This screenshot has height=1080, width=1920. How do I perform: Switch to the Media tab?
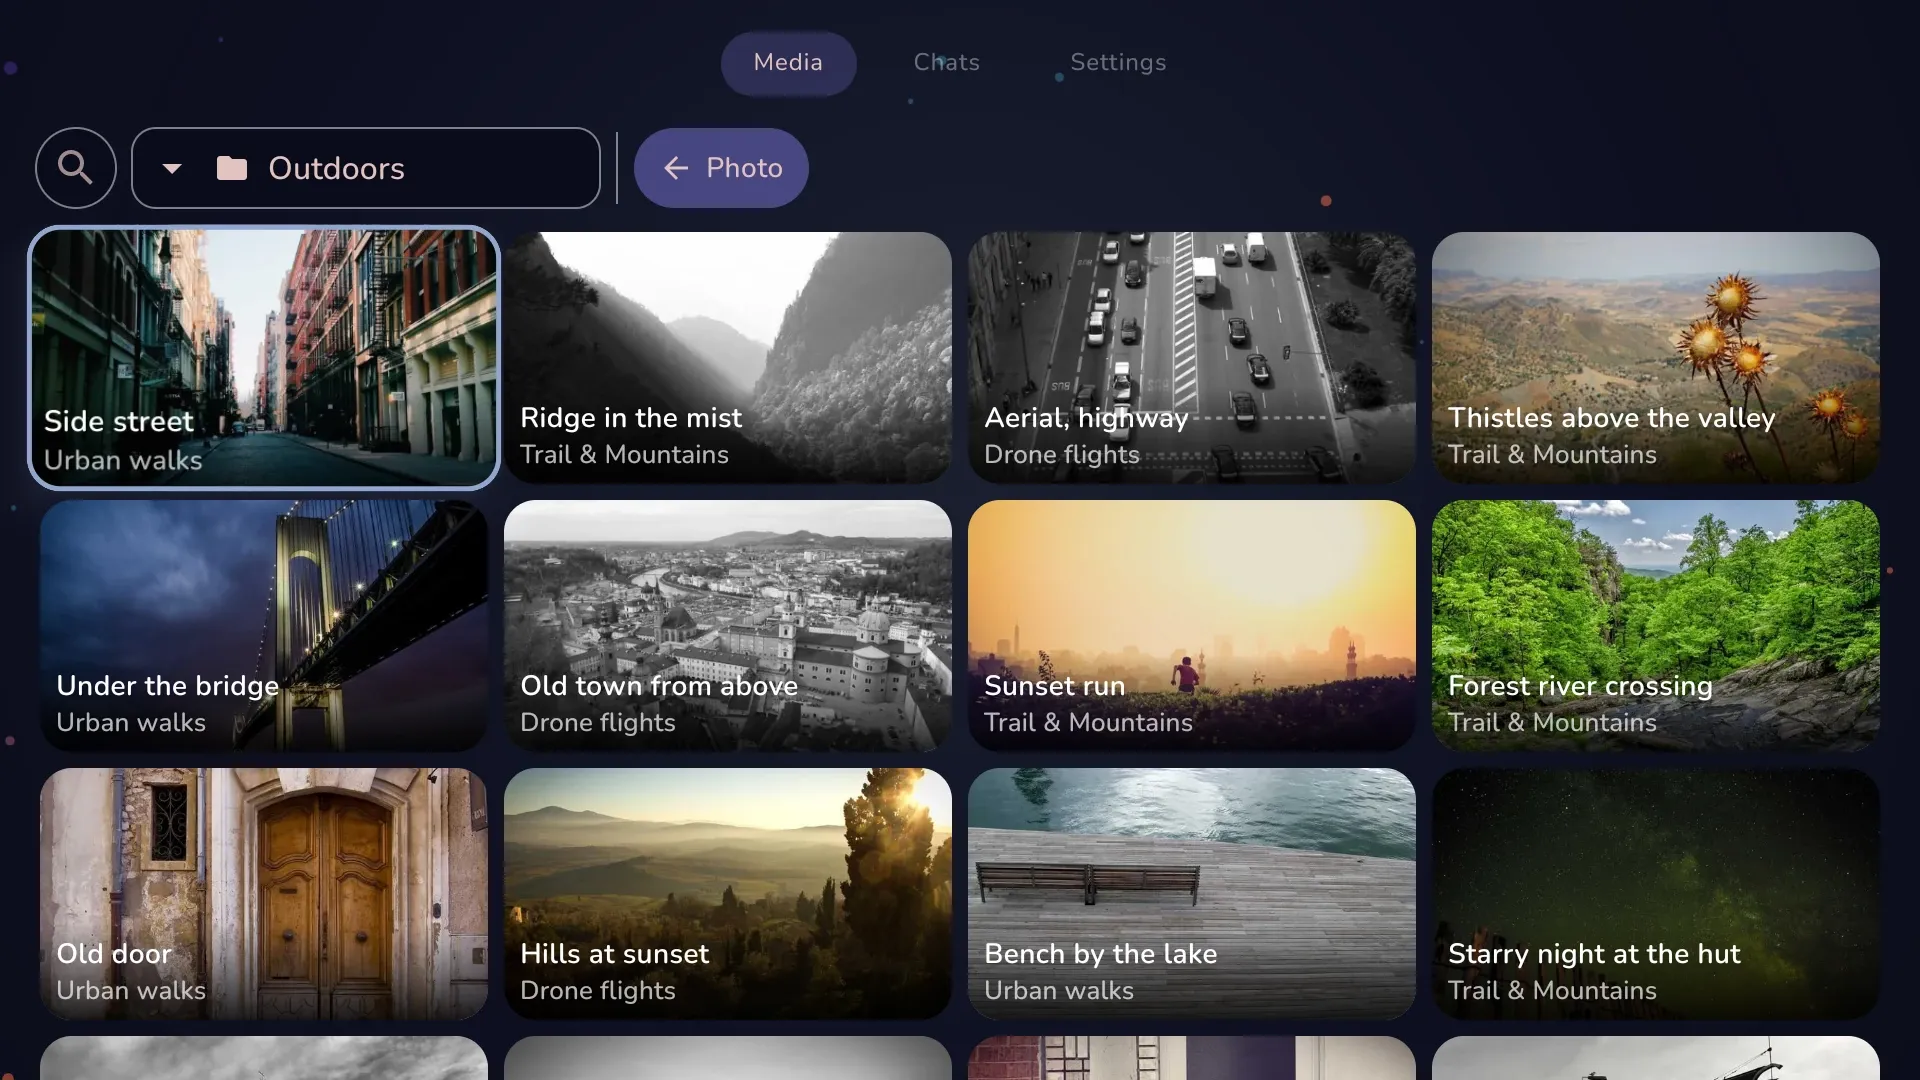click(x=788, y=63)
